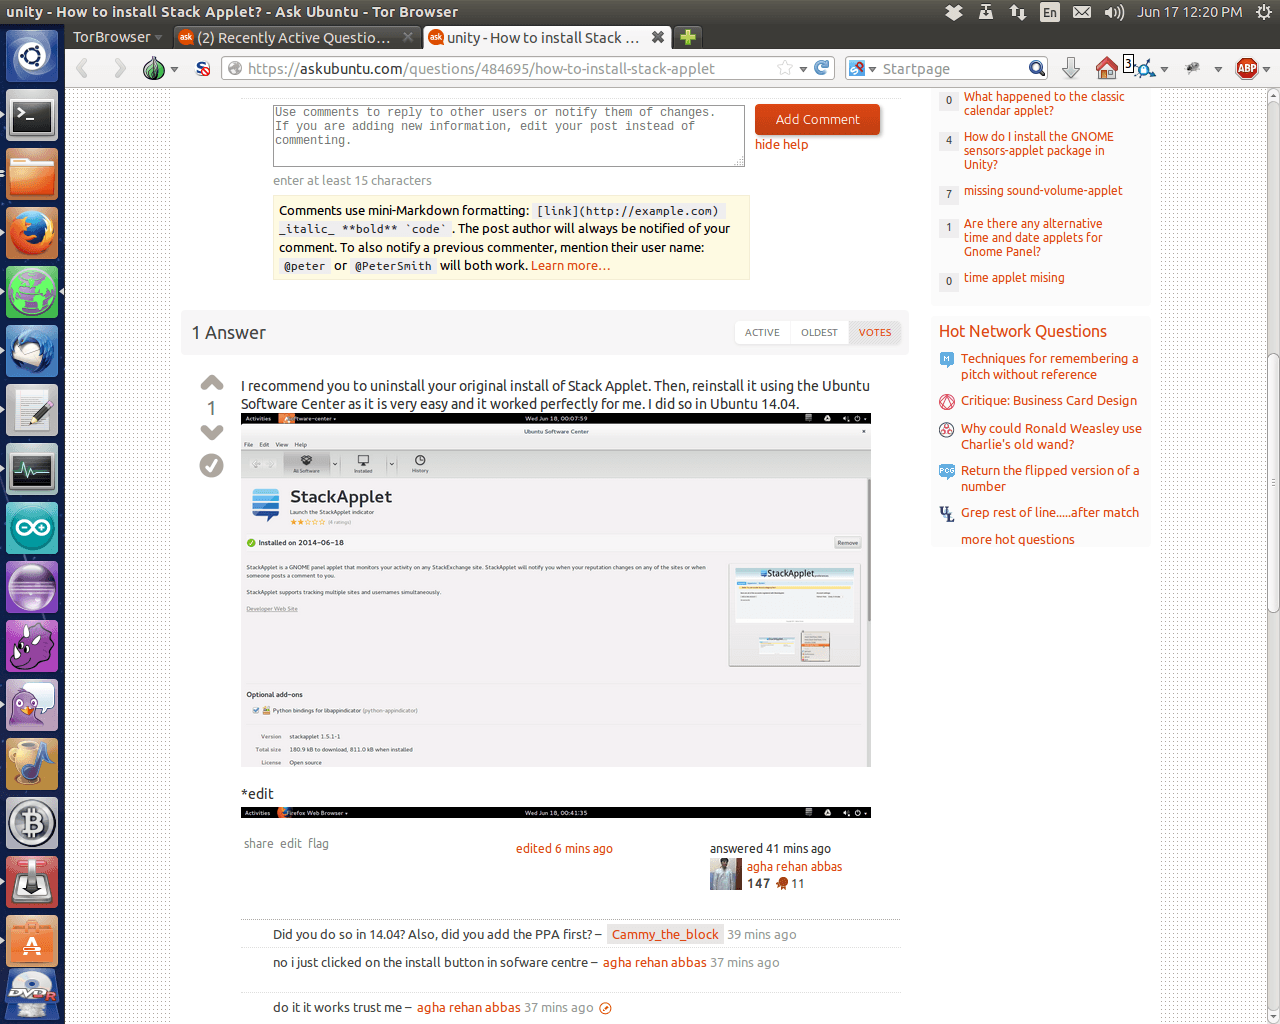Click the answerer avatar thumbnail
Image resolution: width=1280 pixels, height=1024 pixels.
tap(726, 874)
